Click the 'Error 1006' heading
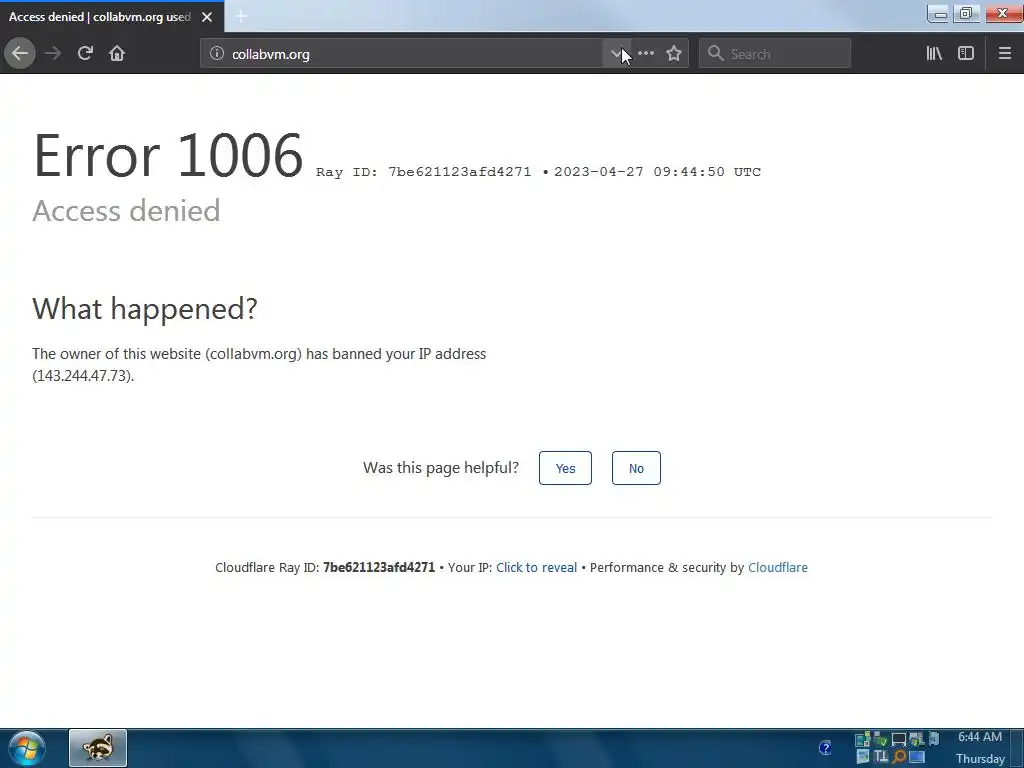Screen dimensions: 1024x768 coord(168,155)
